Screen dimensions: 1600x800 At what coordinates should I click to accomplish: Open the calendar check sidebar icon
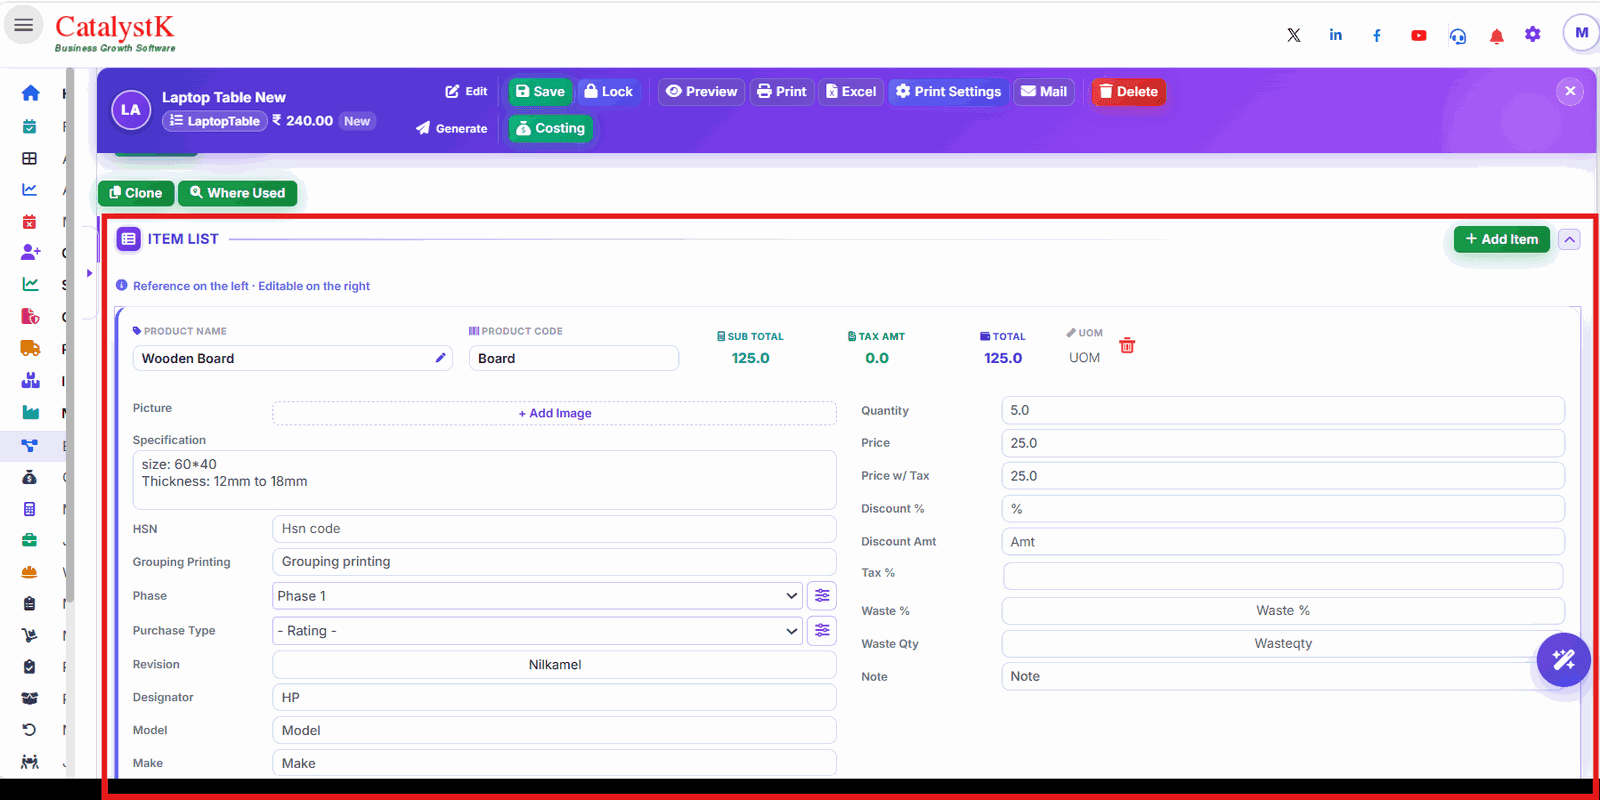pyautogui.click(x=30, y=126)
